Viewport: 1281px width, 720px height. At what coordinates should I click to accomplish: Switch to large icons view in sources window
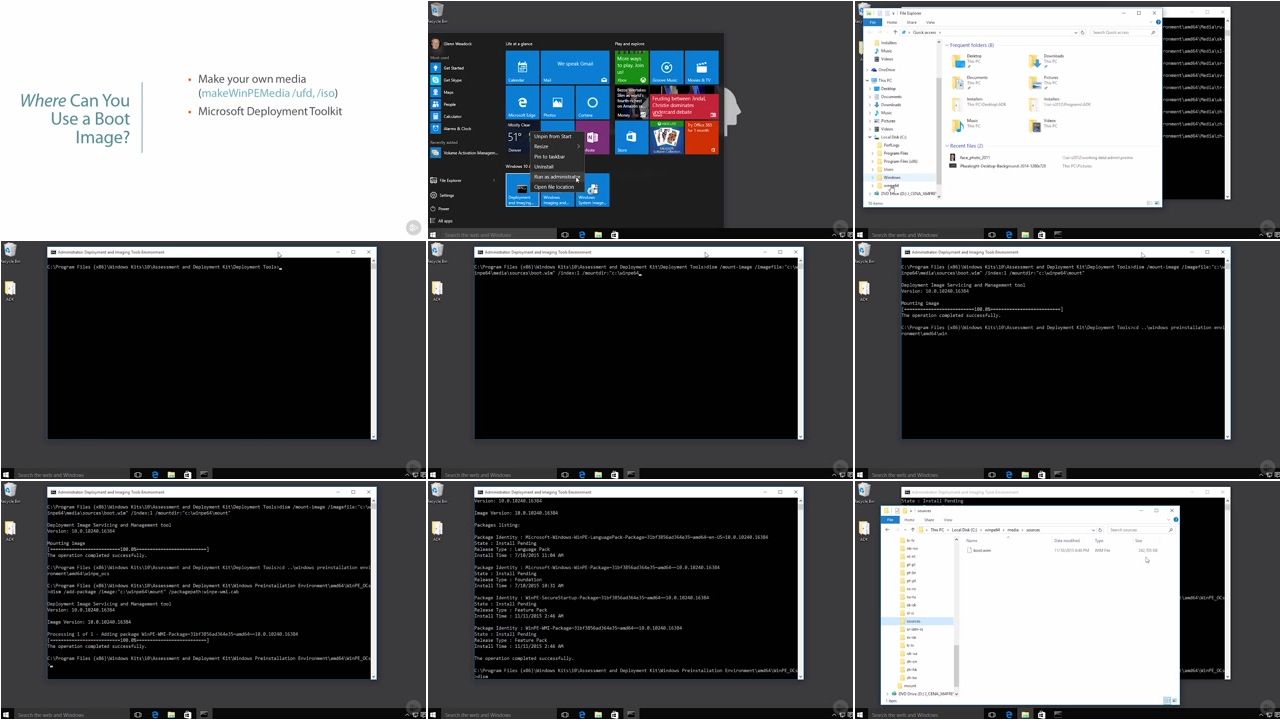tap(1173, 700)
